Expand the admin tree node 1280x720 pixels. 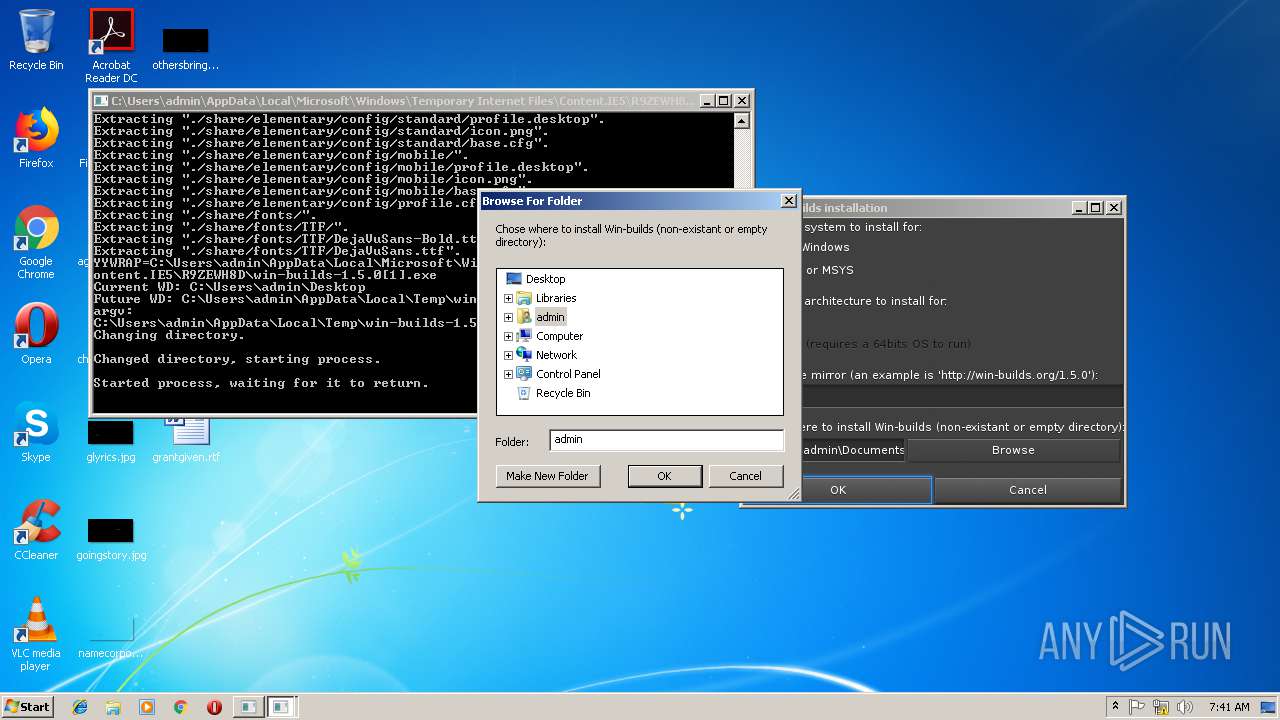pos(508,317)
